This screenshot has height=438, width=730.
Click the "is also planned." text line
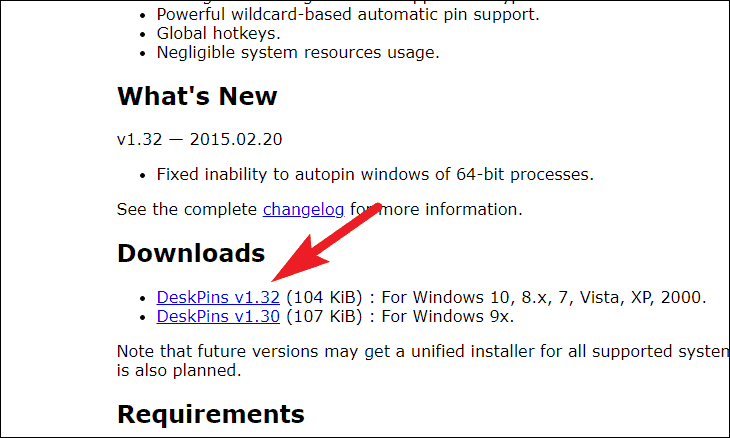(x=179, y=371)
